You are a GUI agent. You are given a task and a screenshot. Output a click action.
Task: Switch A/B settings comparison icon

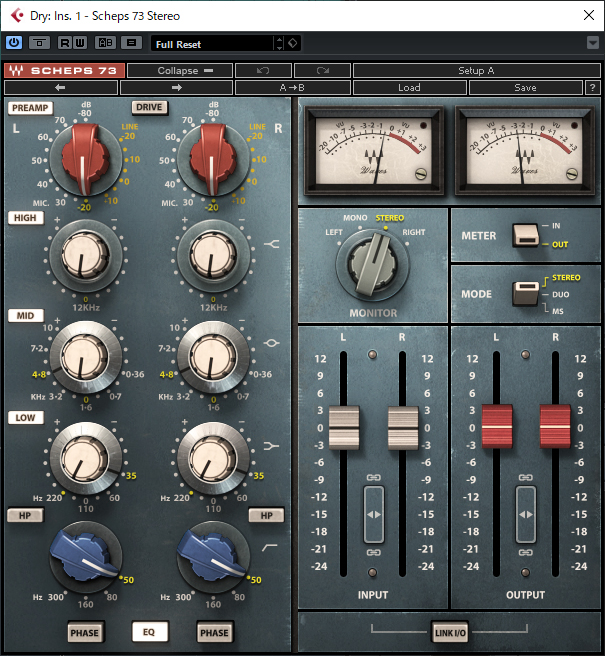[105, 43]
